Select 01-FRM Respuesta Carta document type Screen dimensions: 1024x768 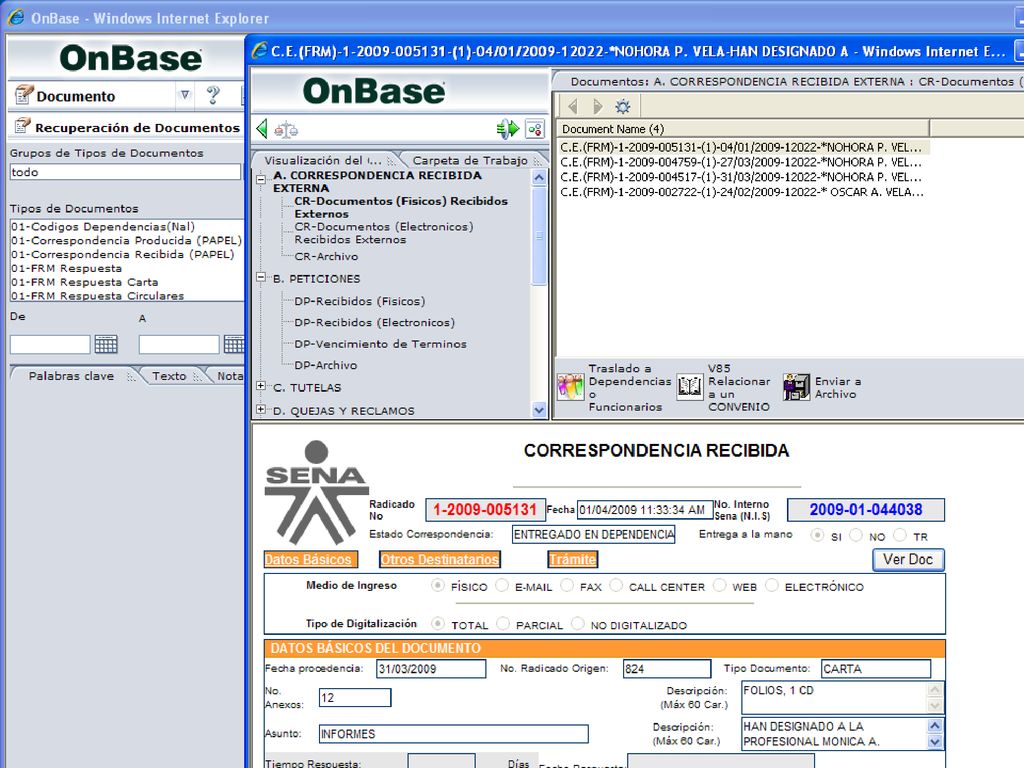tap(85, 281)
